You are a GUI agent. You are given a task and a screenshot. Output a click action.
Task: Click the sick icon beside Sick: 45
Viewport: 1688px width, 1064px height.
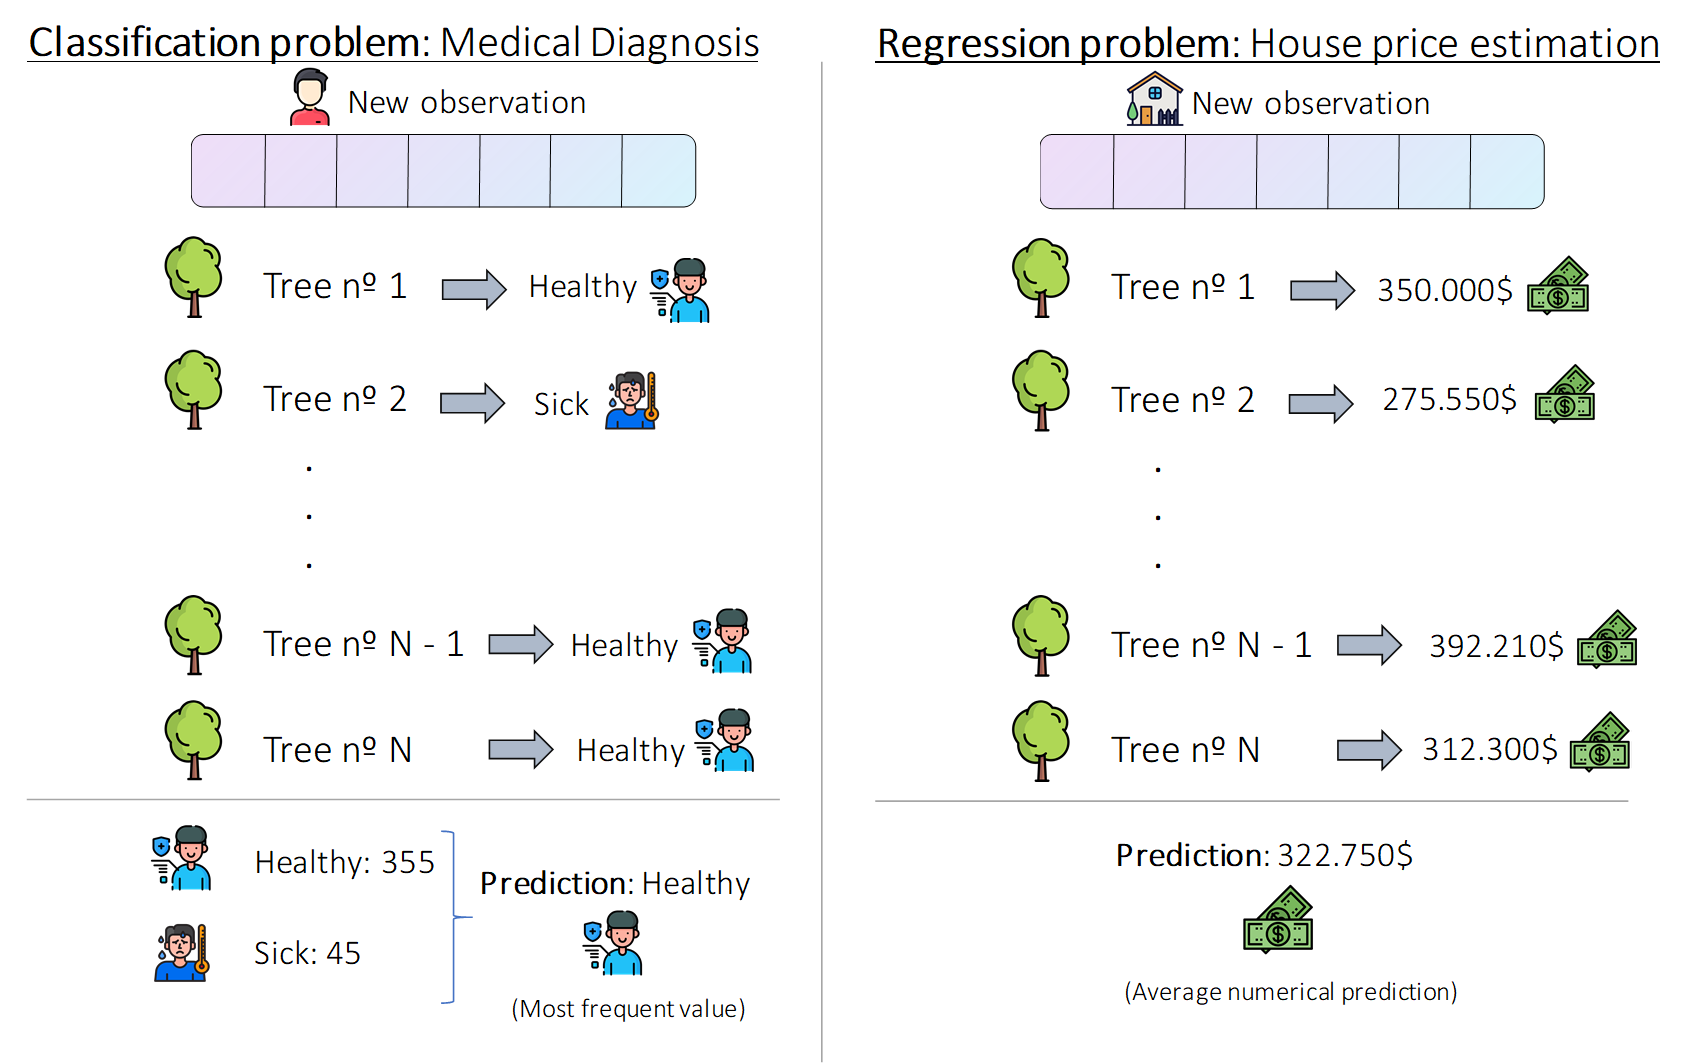click(x=182, y=953)
